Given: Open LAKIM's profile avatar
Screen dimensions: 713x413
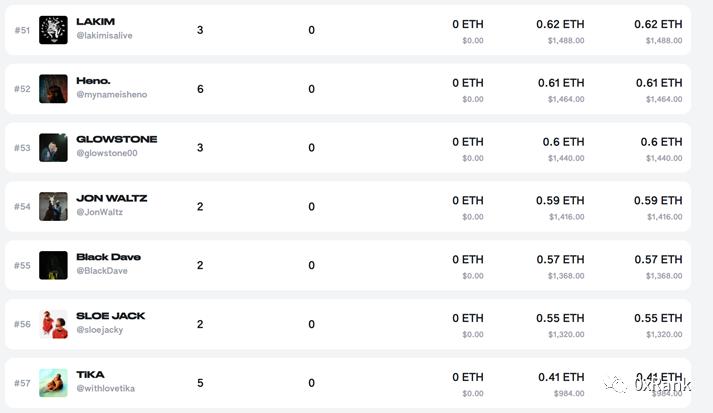Looking at the screenshot, I should tap(53, 30).
